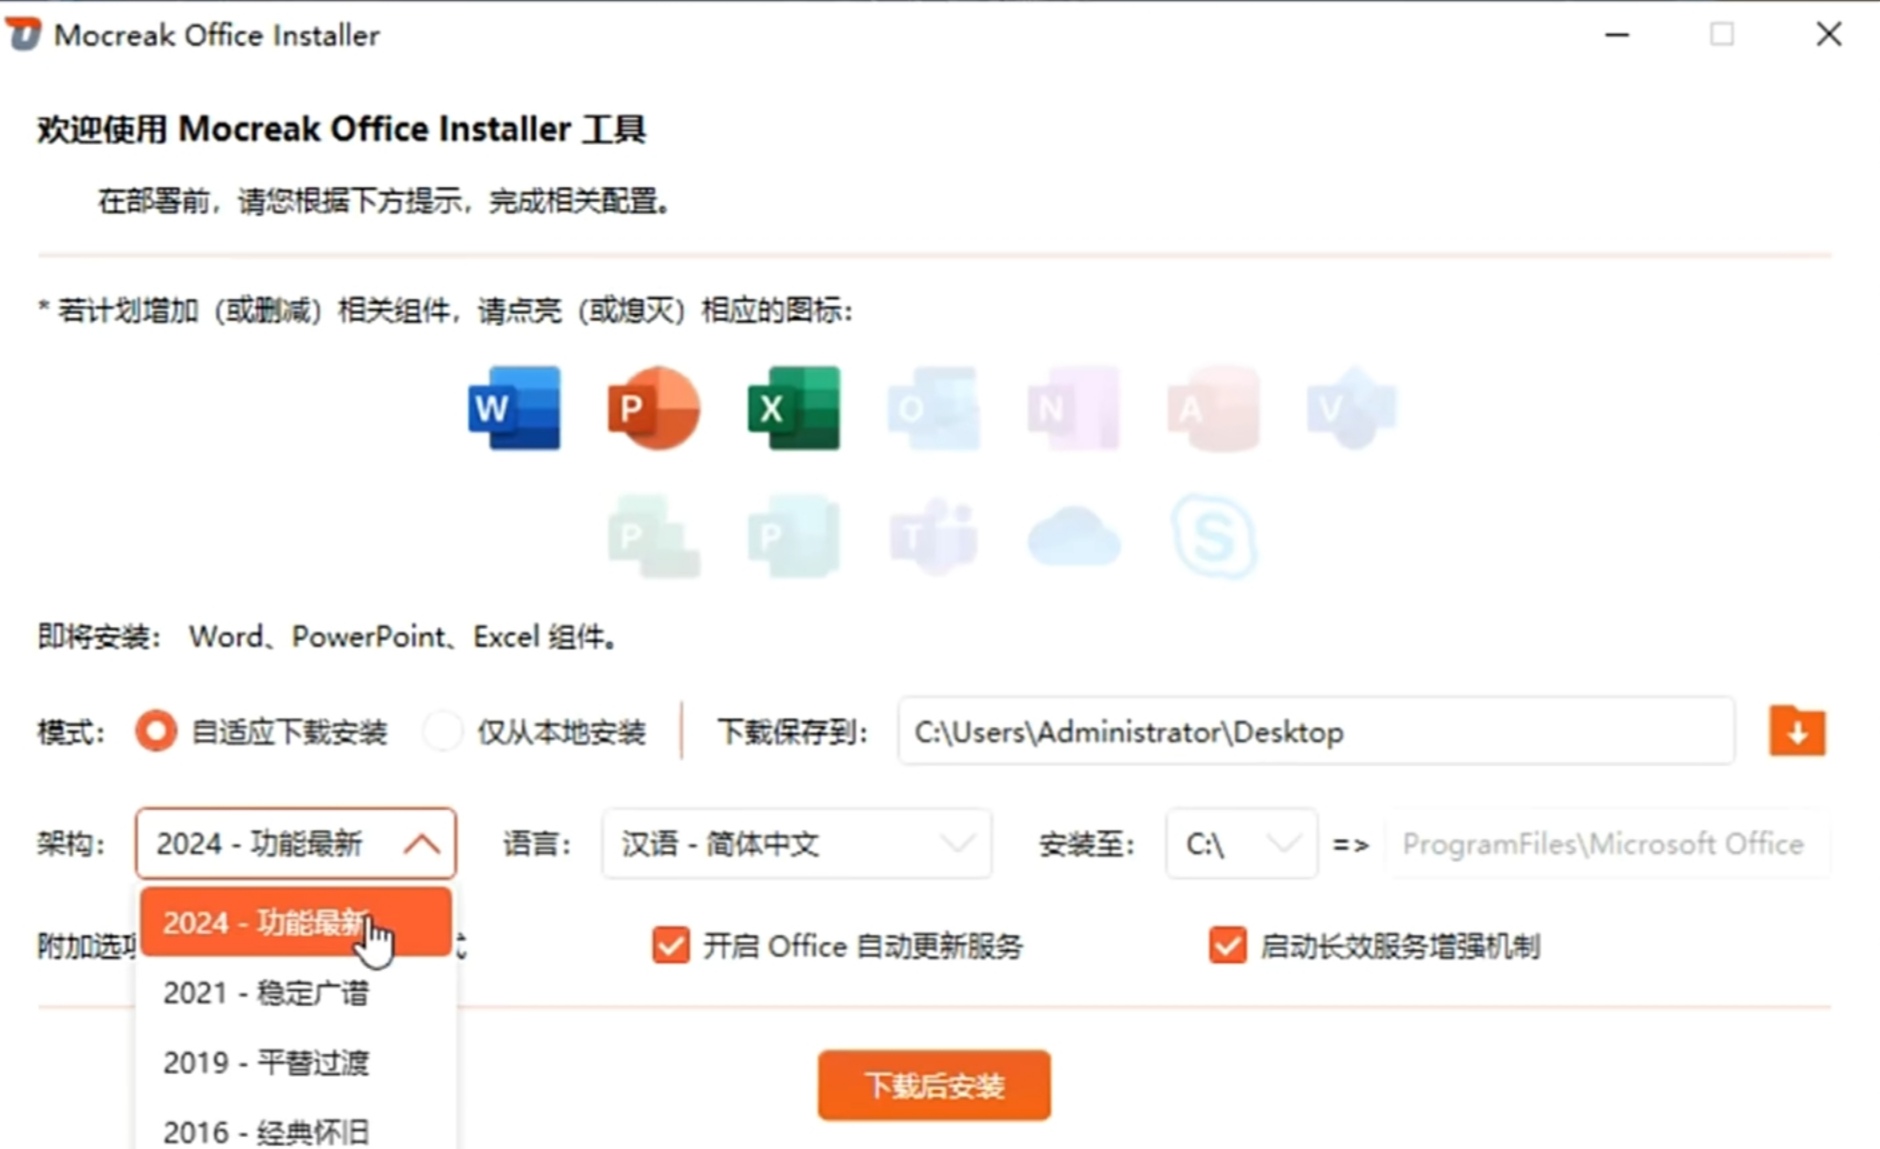Select 自适应下载安装 mode

[155, 731]
